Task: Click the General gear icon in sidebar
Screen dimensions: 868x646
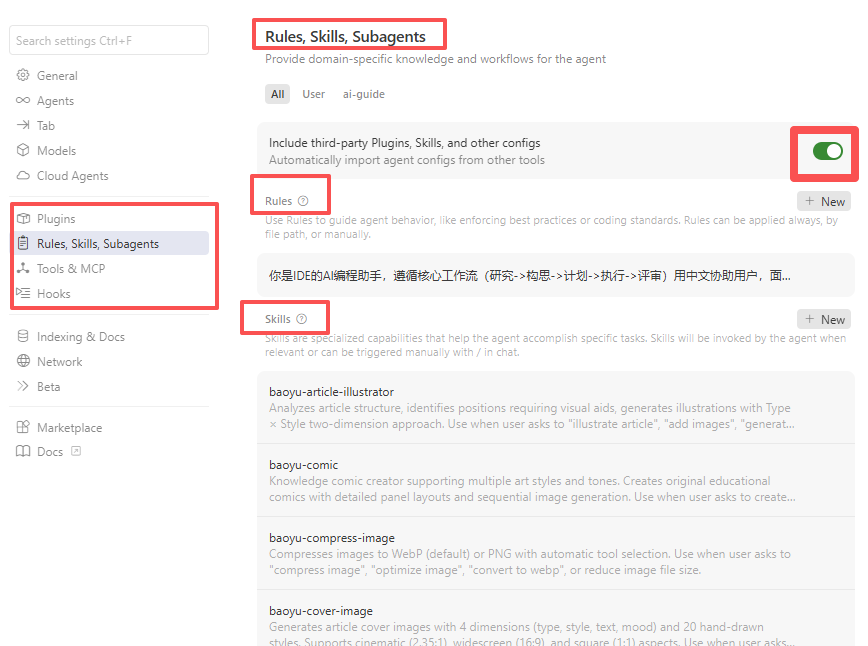Action: pyautogui.click(x=23, y=76)
